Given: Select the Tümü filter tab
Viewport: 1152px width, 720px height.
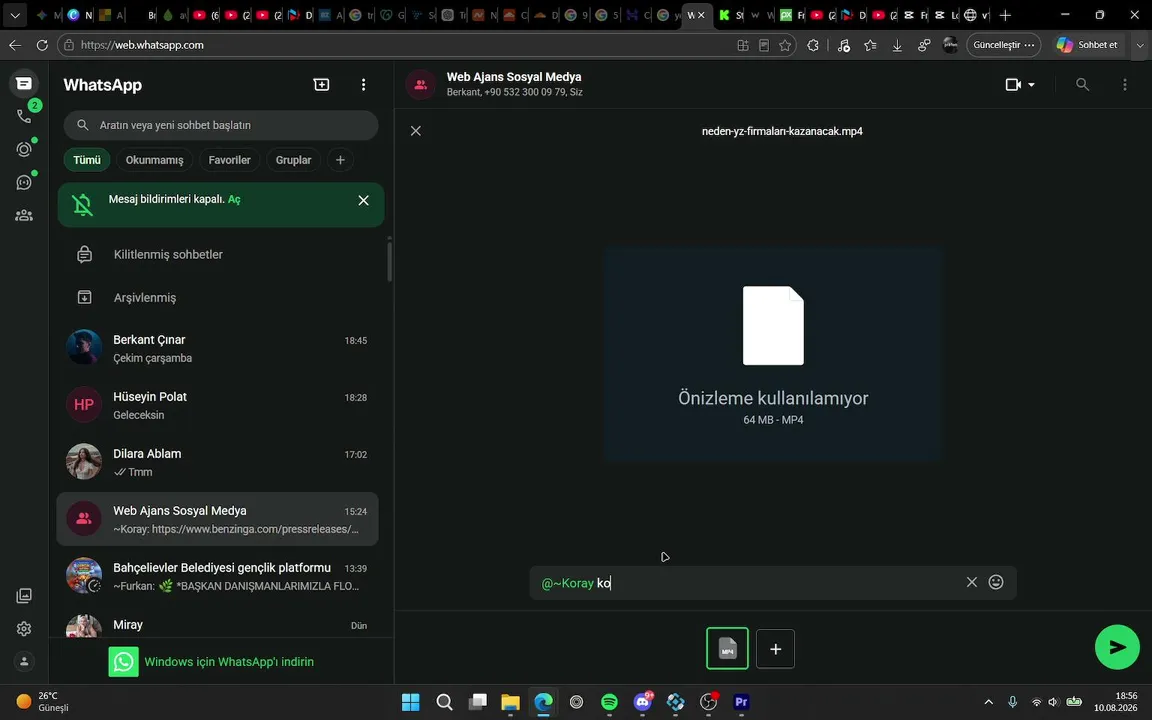Looking at the screenshot, I should point(87,159).
